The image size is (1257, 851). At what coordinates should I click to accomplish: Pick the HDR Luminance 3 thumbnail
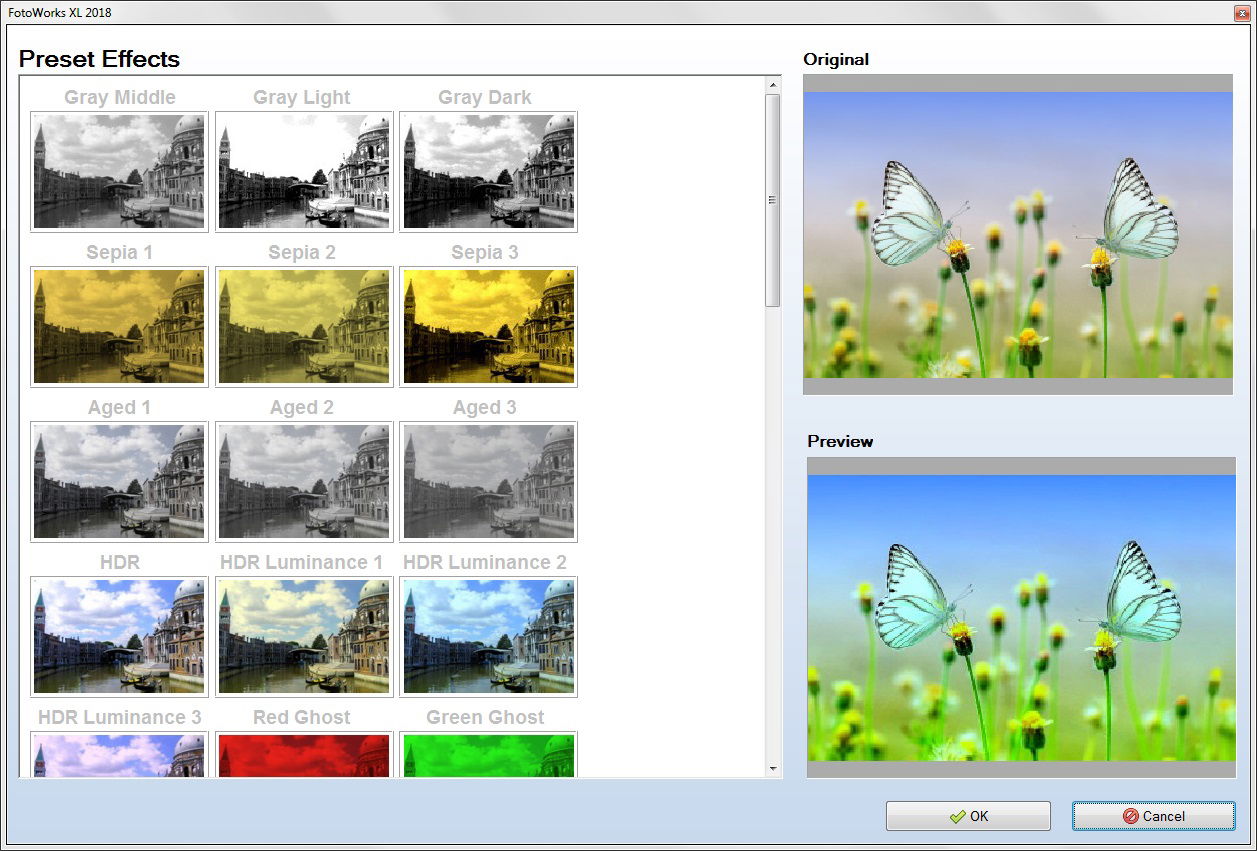[x=119, y=755]
